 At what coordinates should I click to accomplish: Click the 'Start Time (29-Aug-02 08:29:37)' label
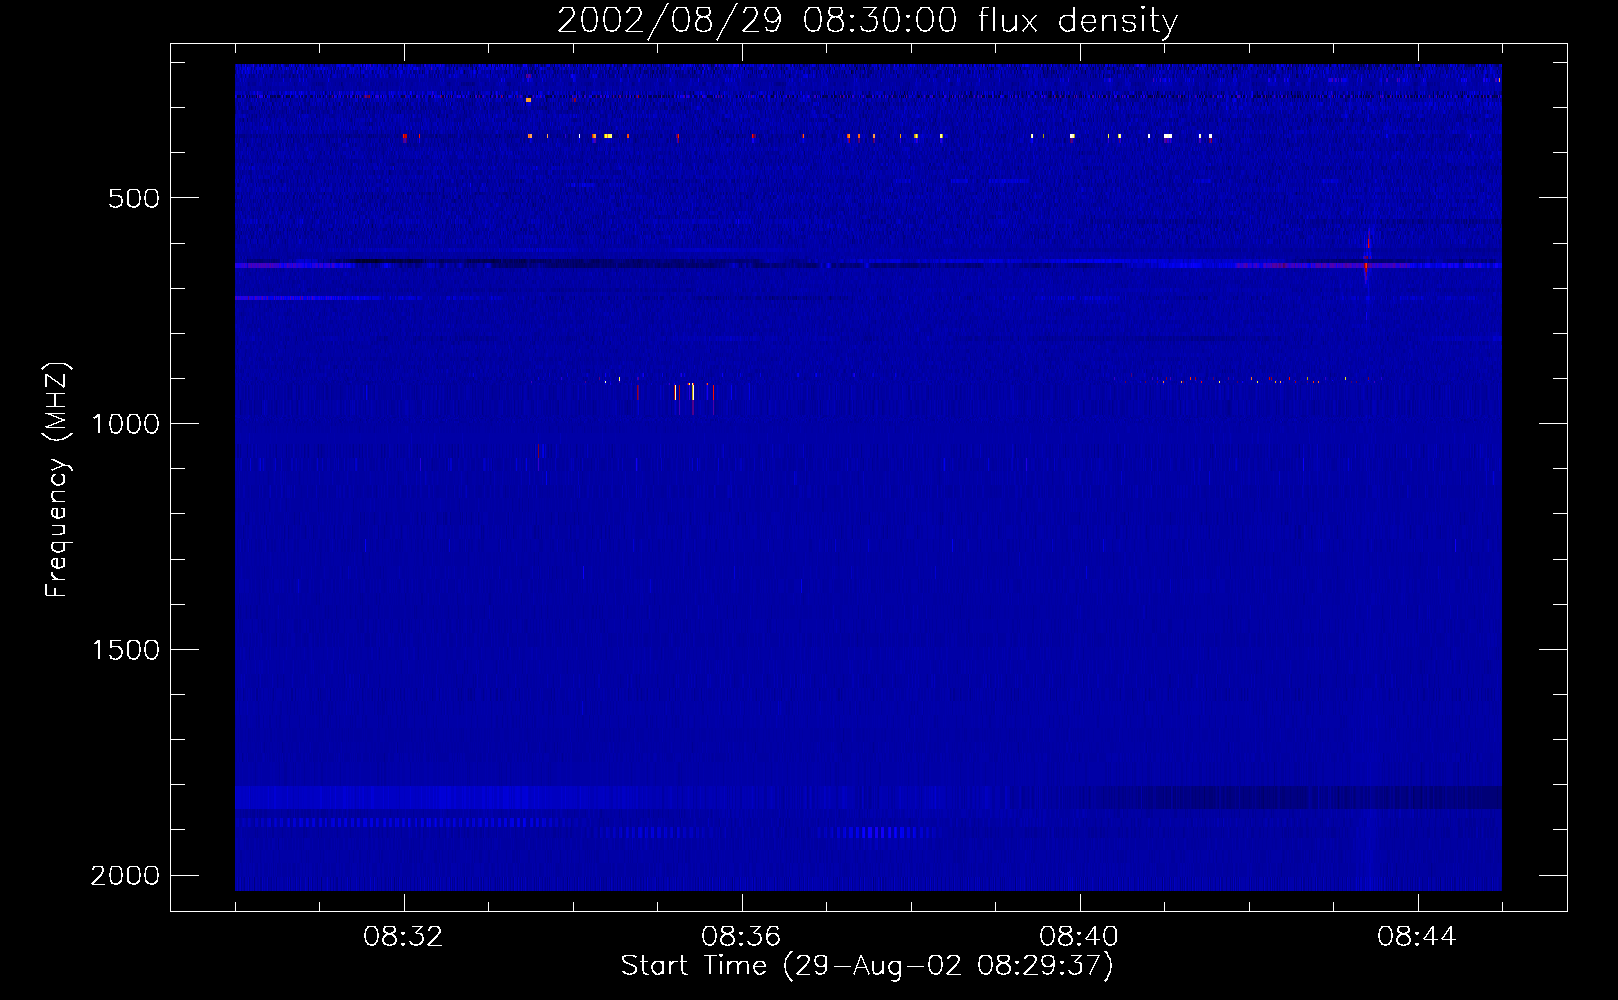coord(866,966)
